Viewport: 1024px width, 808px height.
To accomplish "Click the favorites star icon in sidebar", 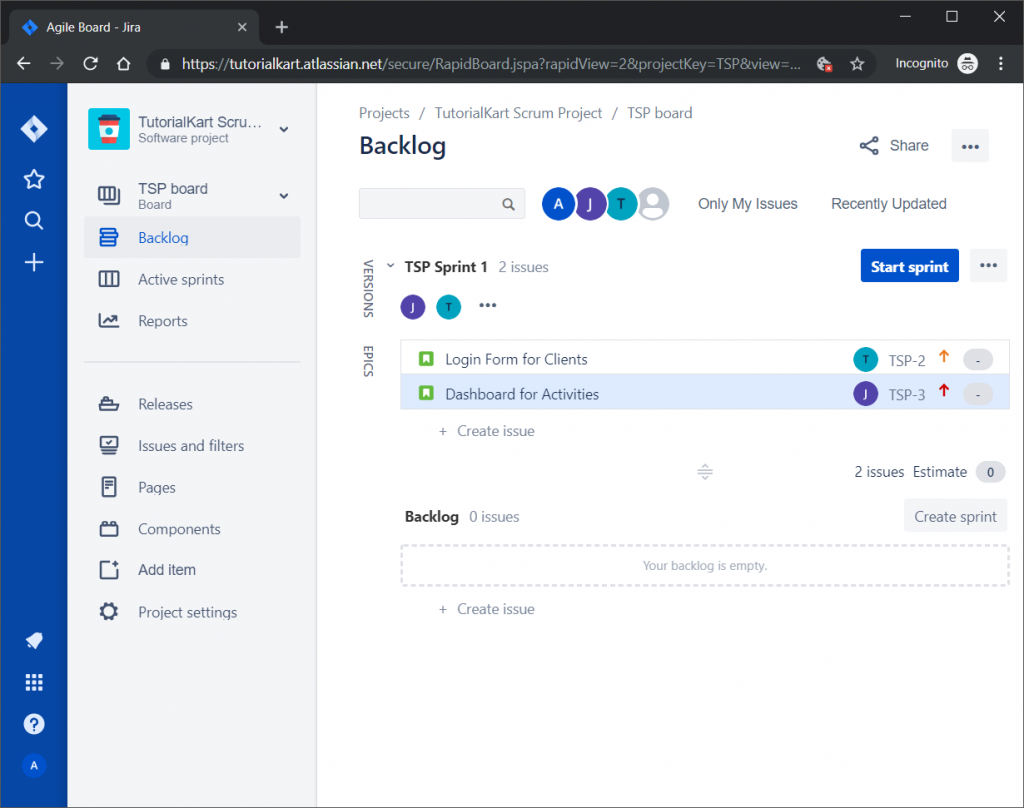I will pos(33,180).
